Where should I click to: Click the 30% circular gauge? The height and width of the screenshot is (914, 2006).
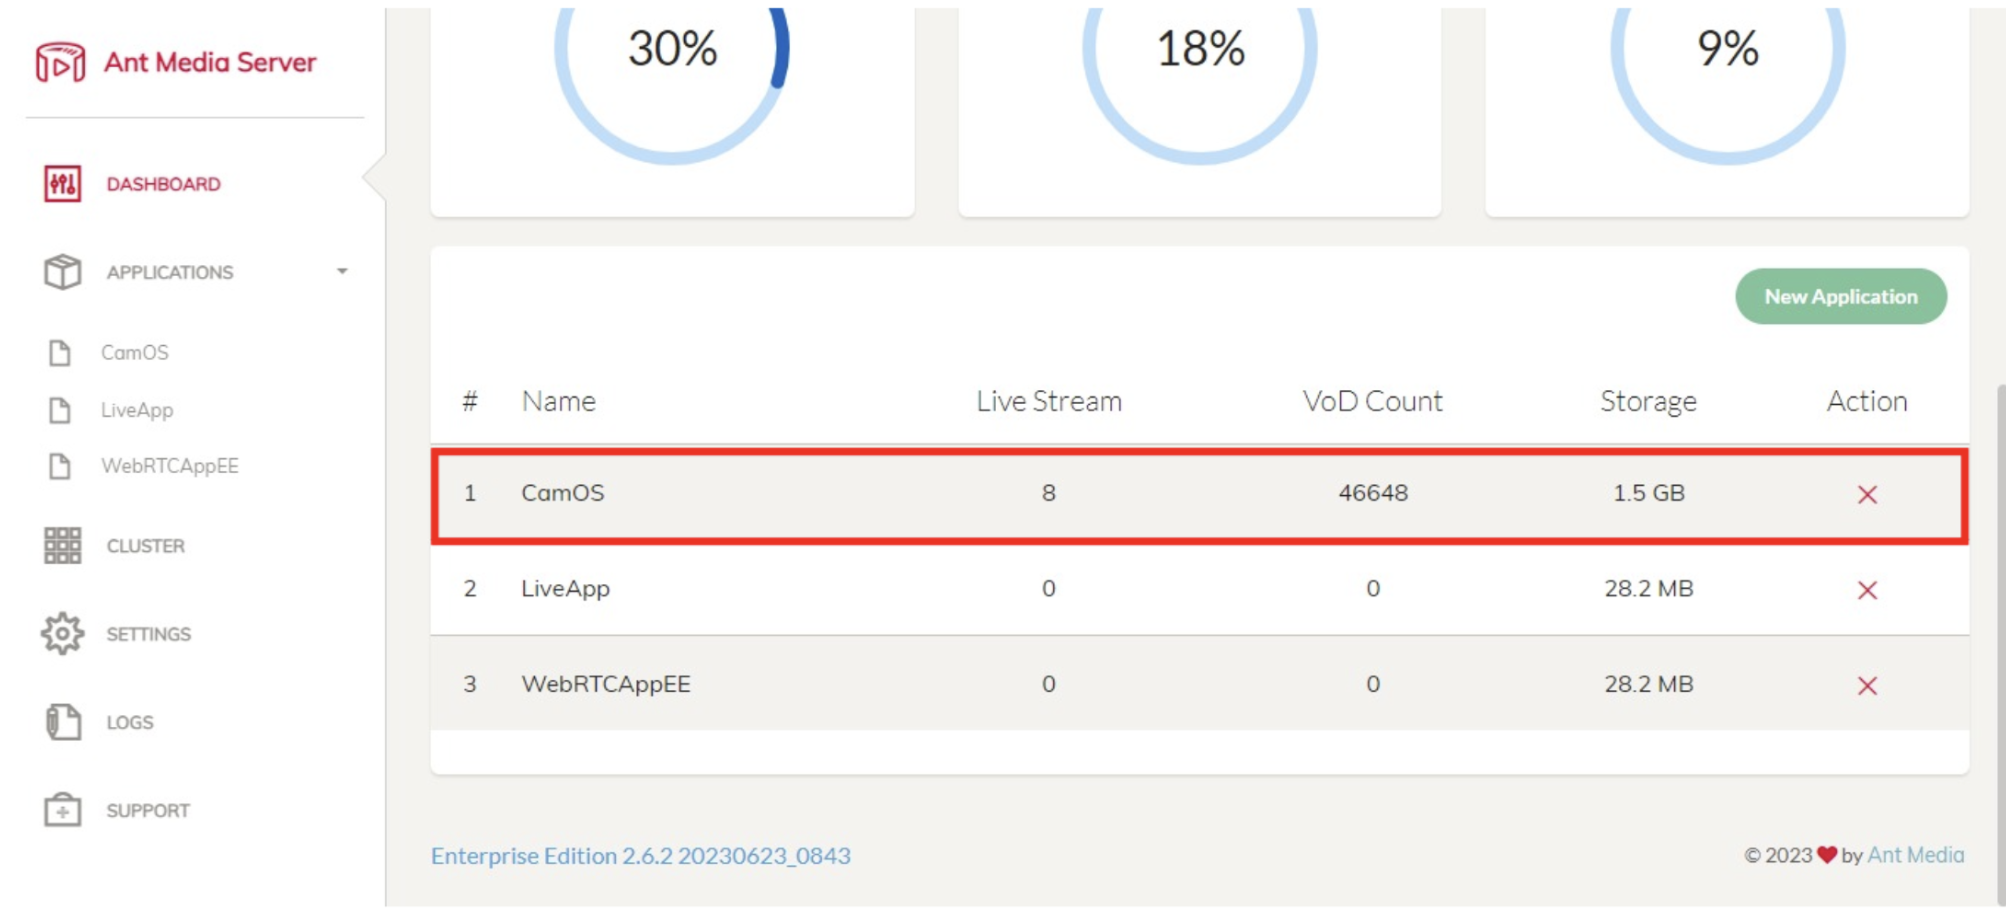pos(672,50)
